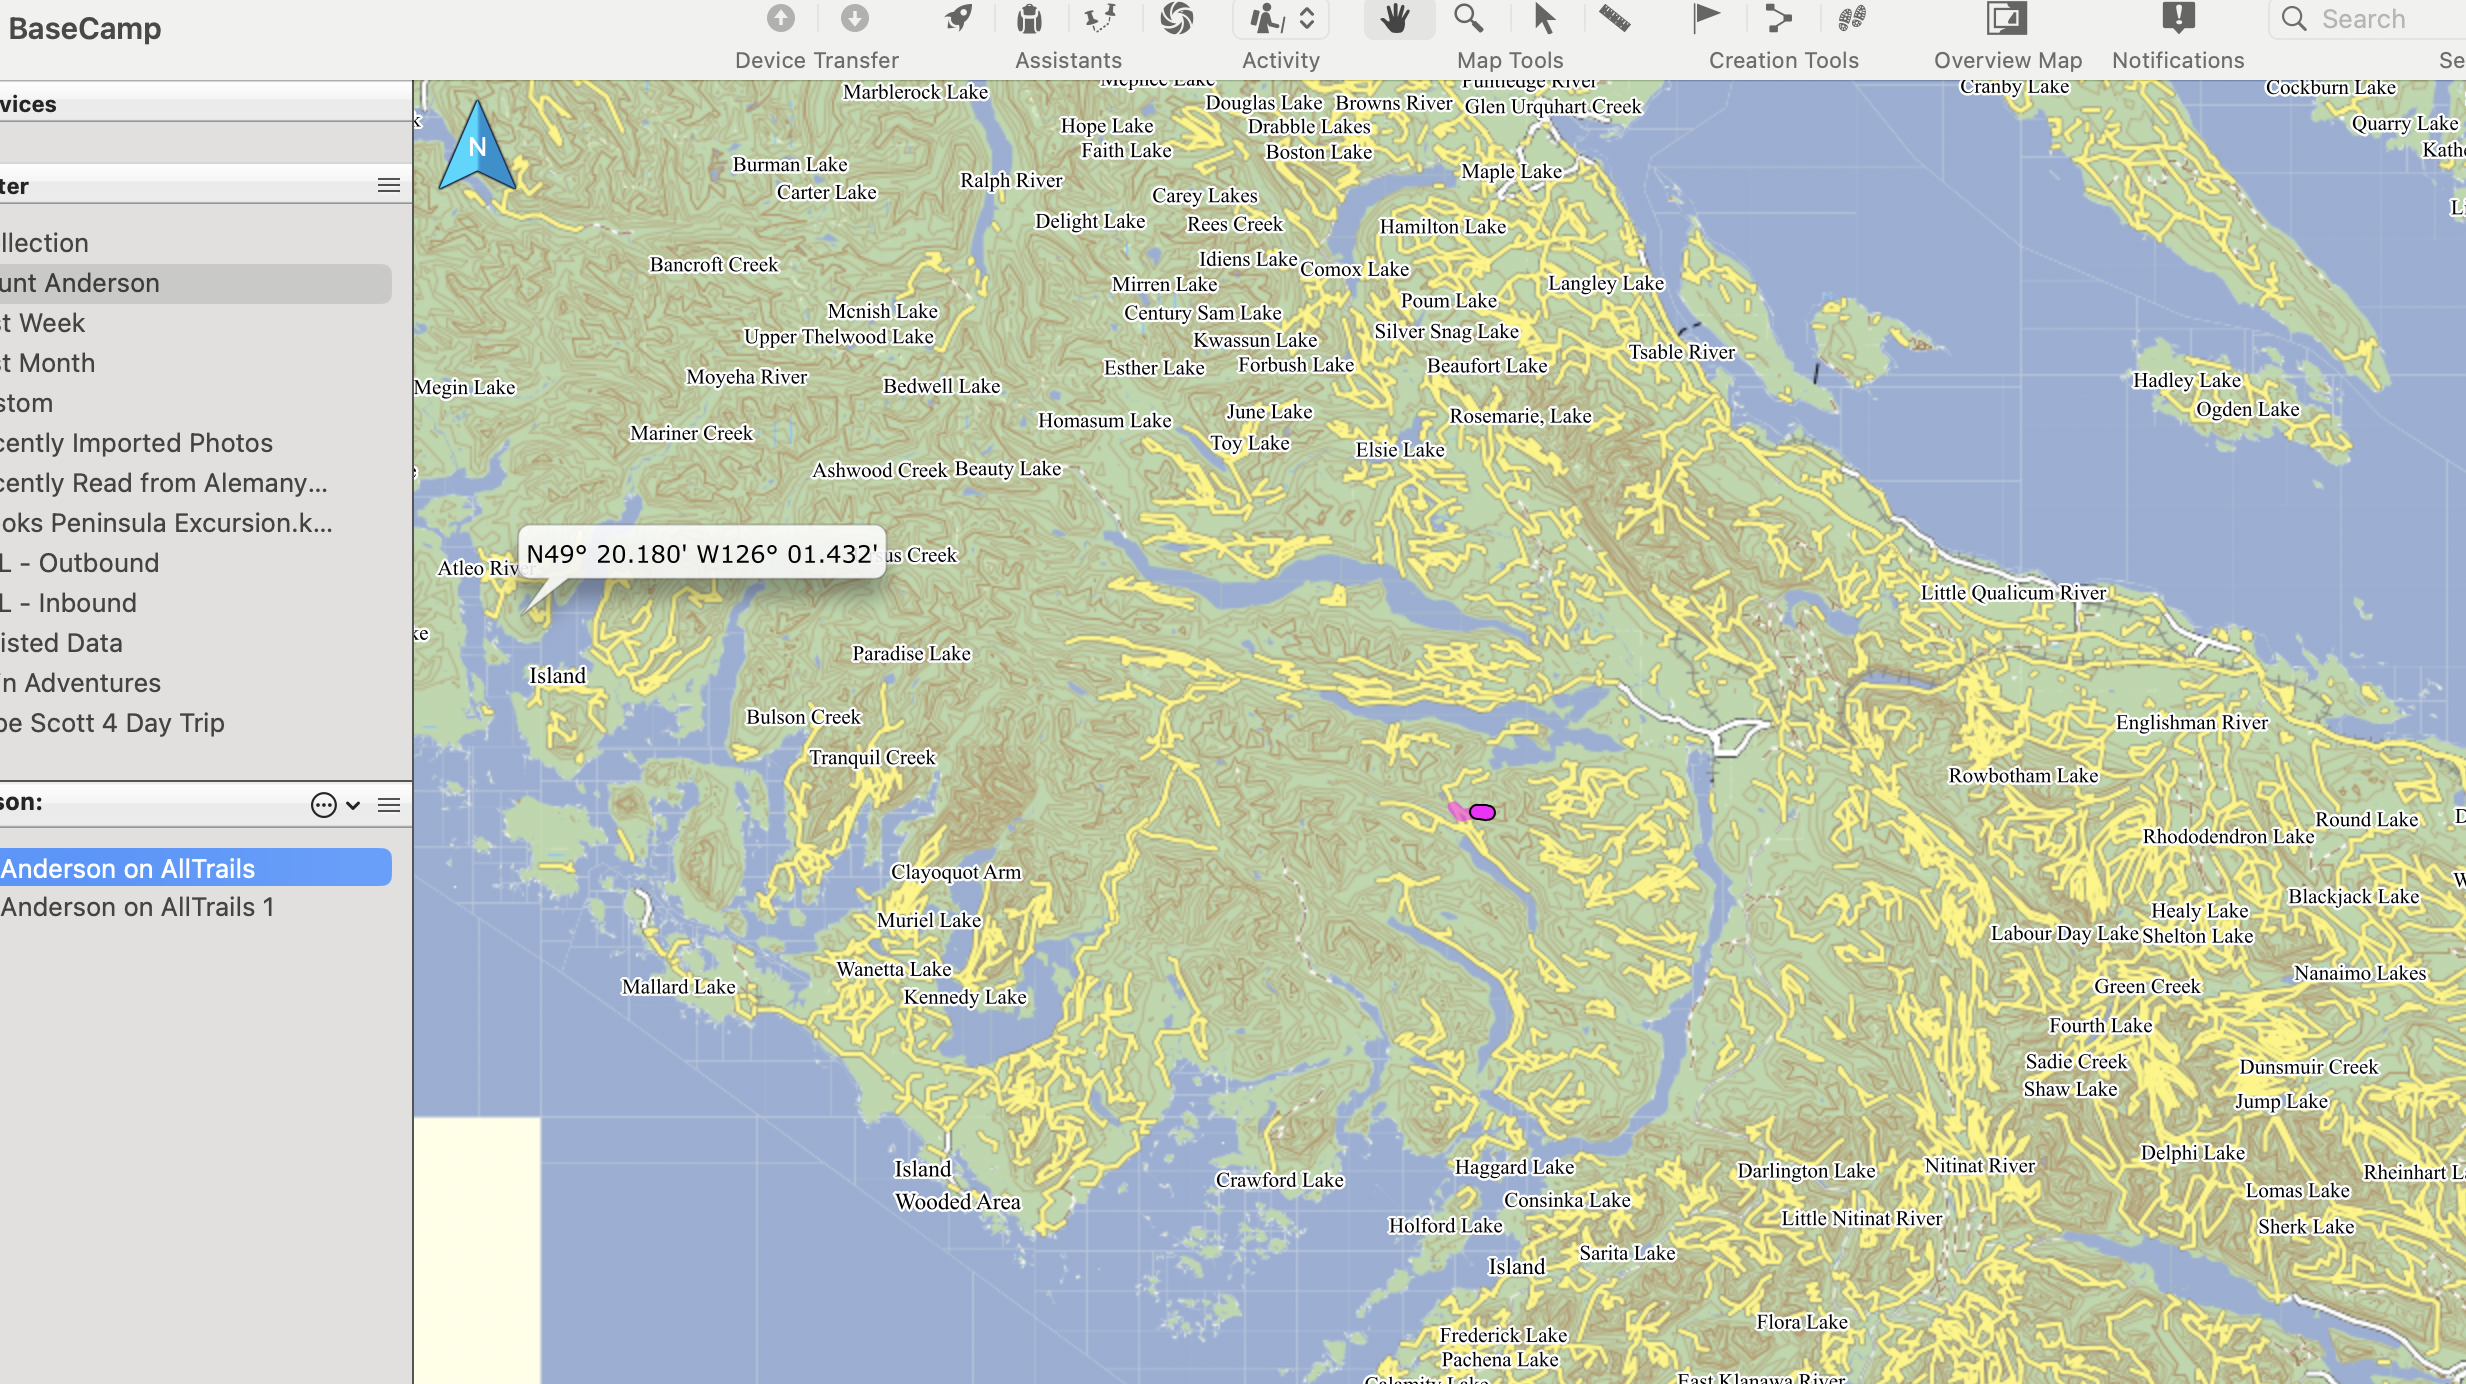The image size is (2466, 1384).
Task: Click the coordinates tooltip N49° 20.180'
Action: pos(702,553)
